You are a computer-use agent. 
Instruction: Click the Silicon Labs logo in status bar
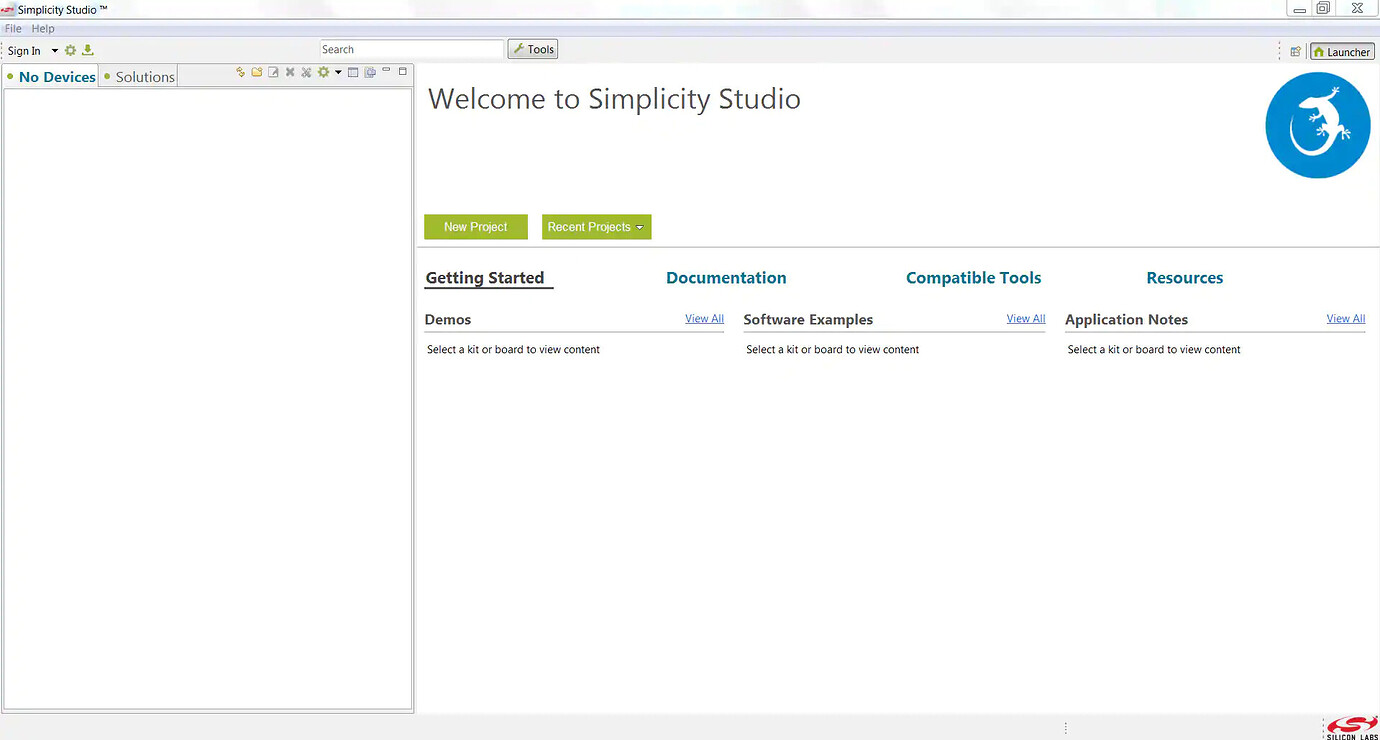[1350, 726]
